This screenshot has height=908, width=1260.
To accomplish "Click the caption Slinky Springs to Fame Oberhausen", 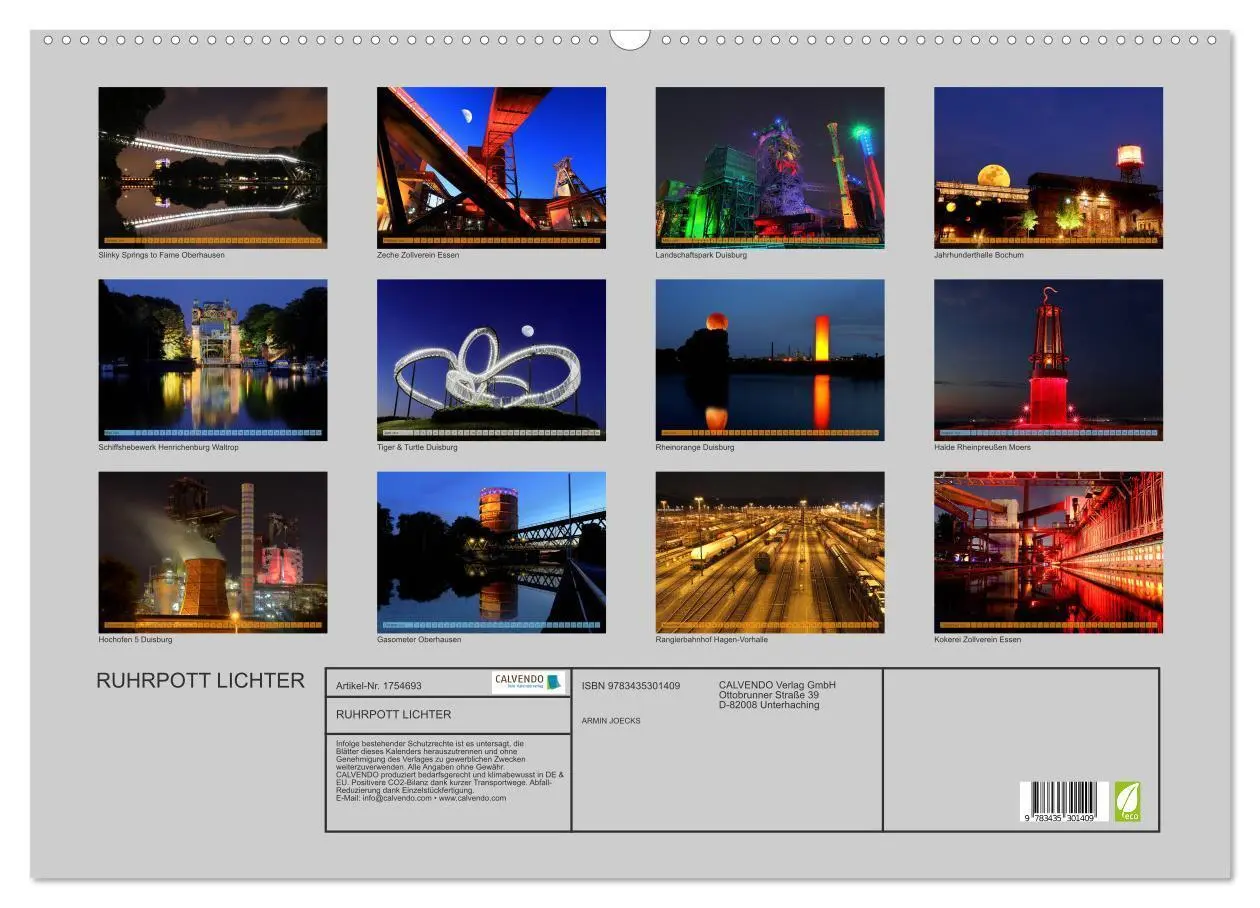I will [162, 255].
